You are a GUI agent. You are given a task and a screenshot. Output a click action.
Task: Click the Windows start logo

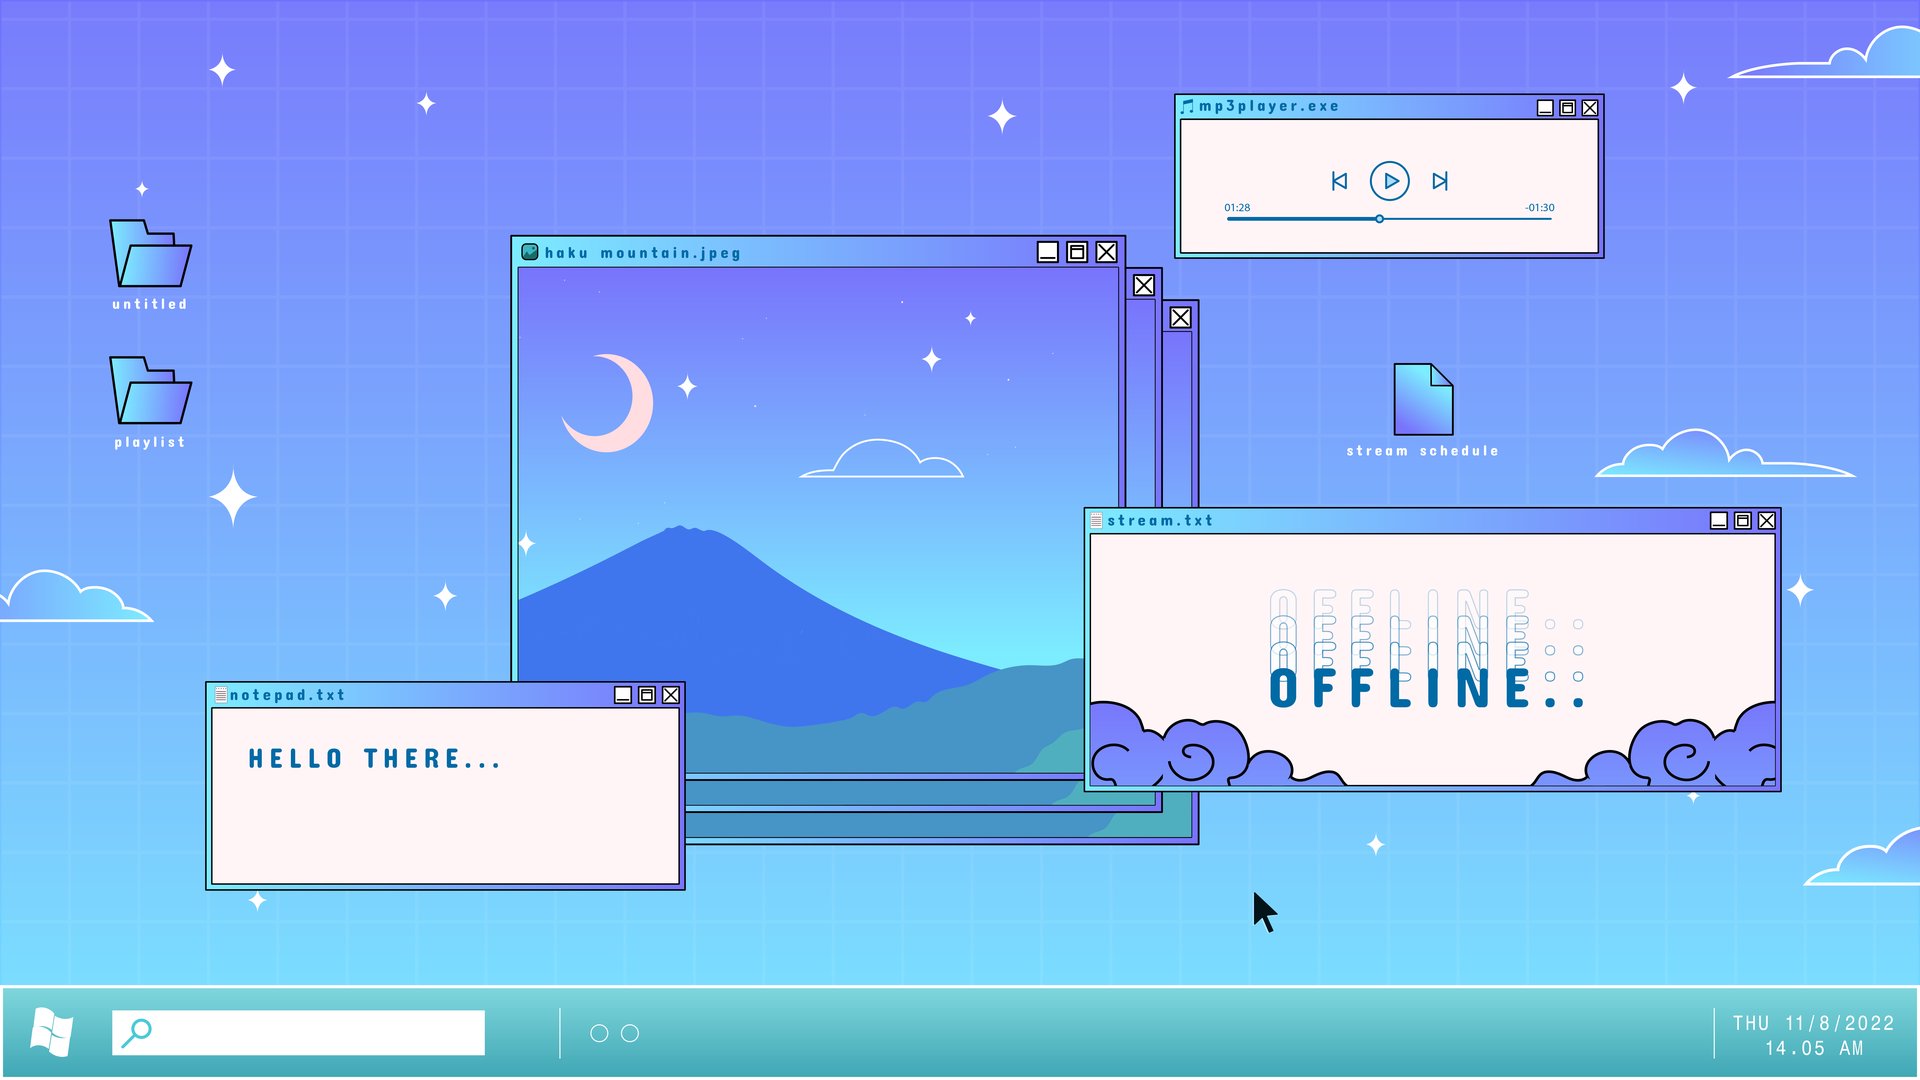[x=51, y=1032]
